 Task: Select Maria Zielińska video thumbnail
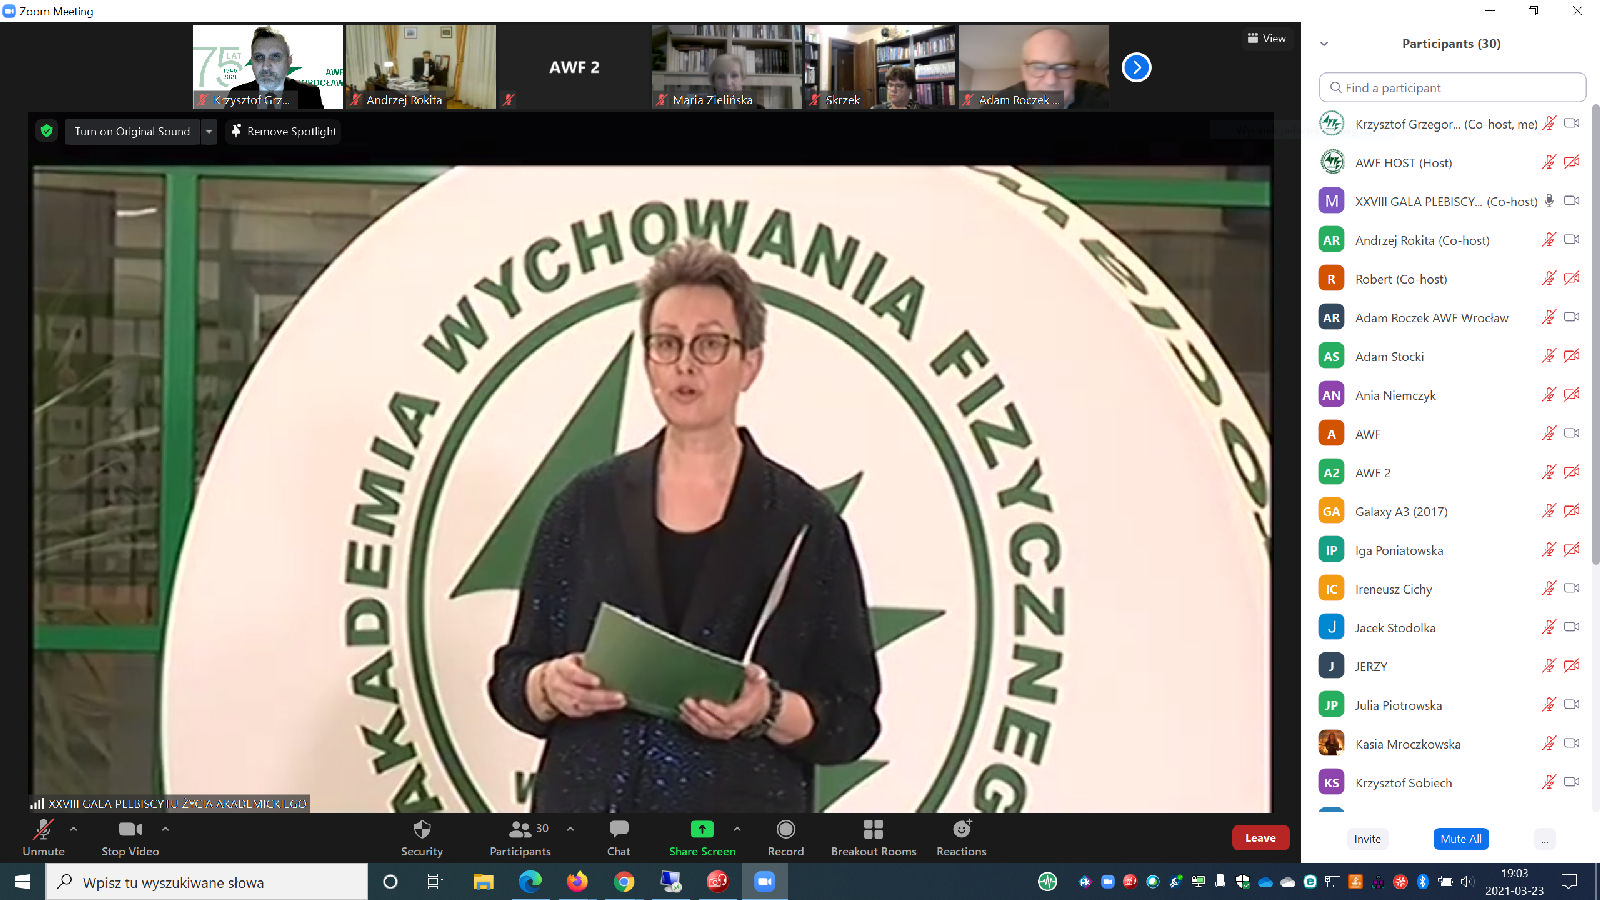click(727, 67)
